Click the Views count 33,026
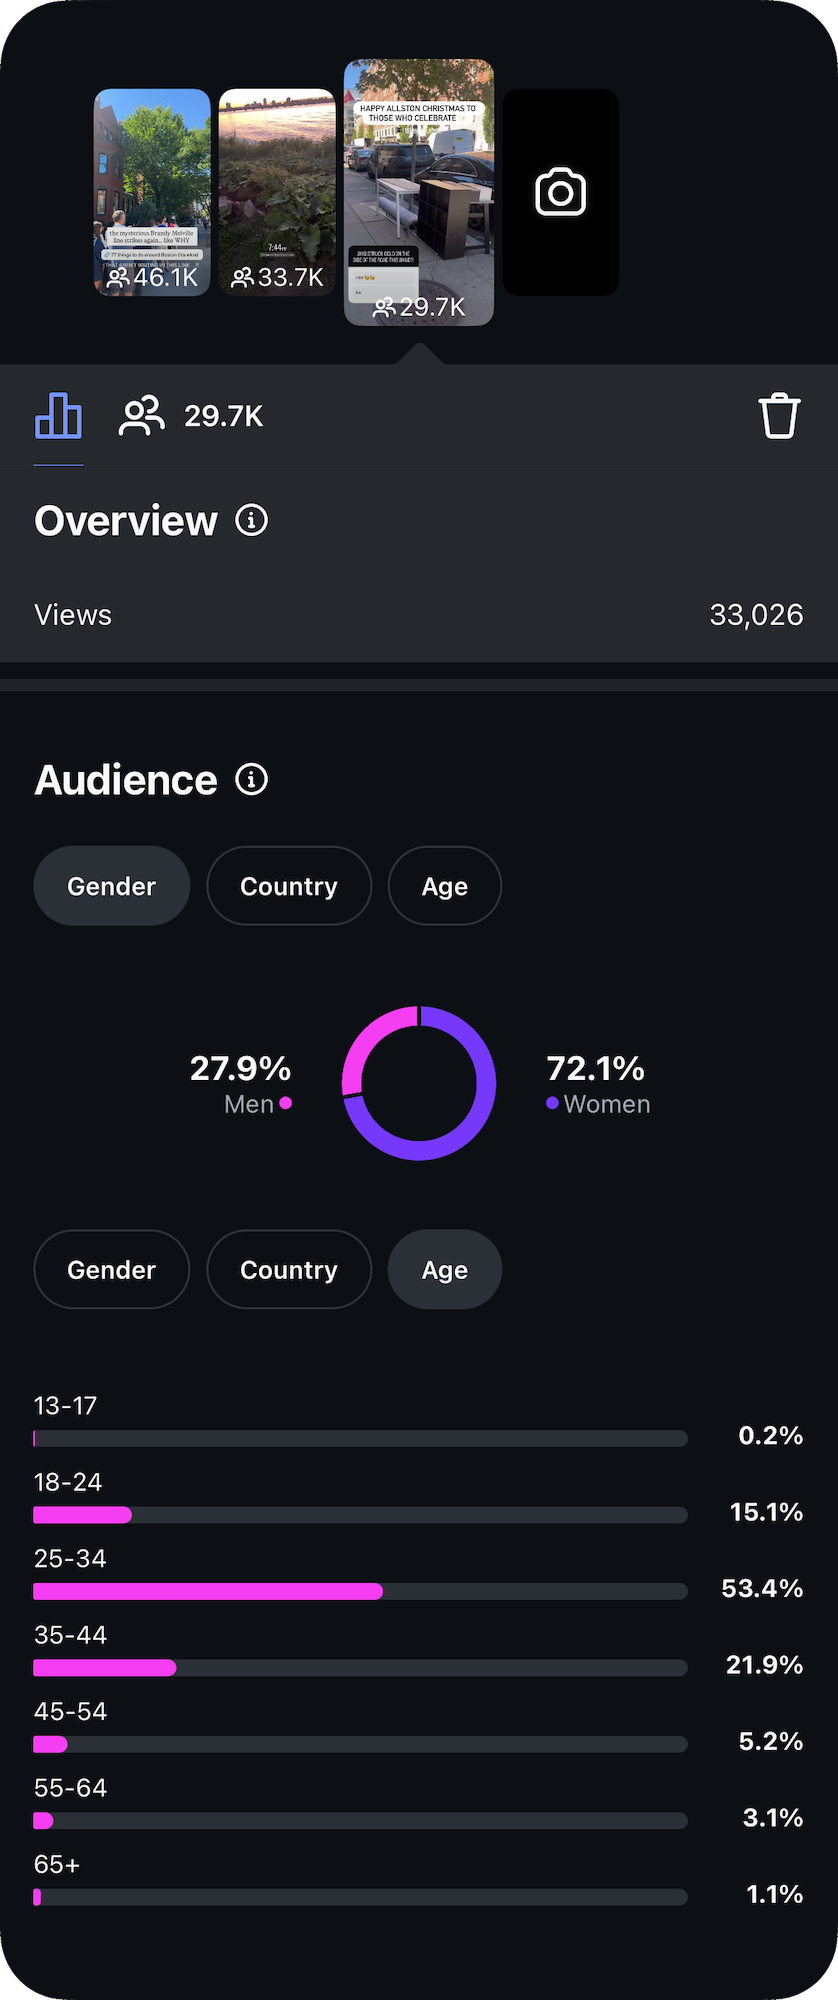 [x=756, y=614]
